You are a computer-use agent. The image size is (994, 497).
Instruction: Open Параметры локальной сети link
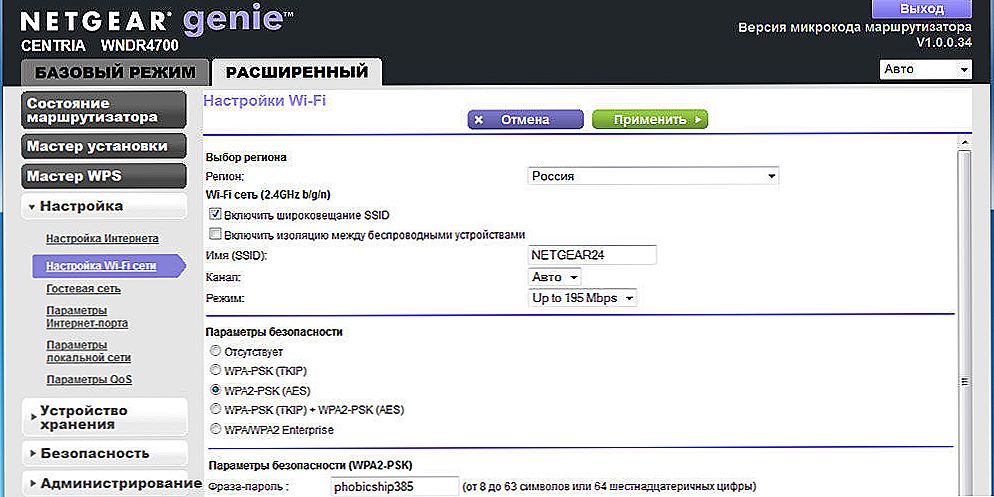[89, 351]
